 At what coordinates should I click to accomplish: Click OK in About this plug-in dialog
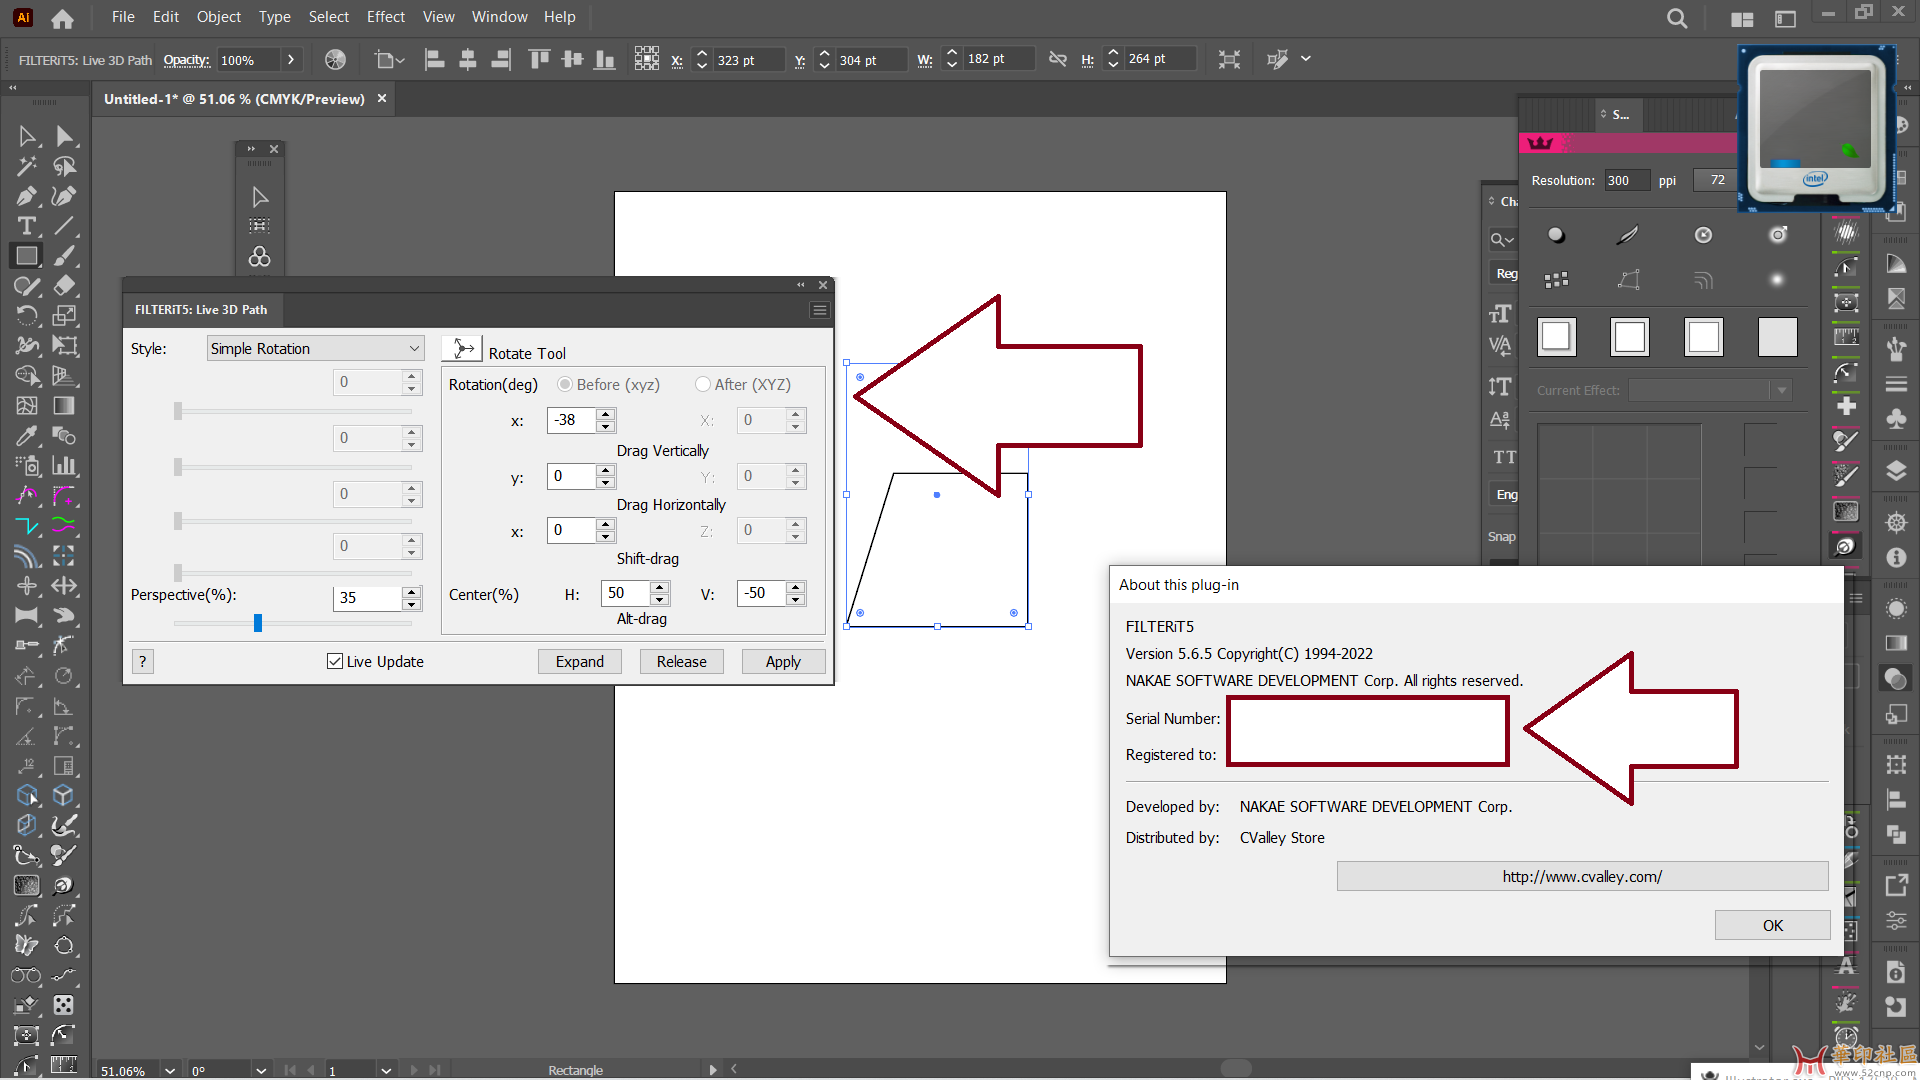click(x=1773, y=925)
